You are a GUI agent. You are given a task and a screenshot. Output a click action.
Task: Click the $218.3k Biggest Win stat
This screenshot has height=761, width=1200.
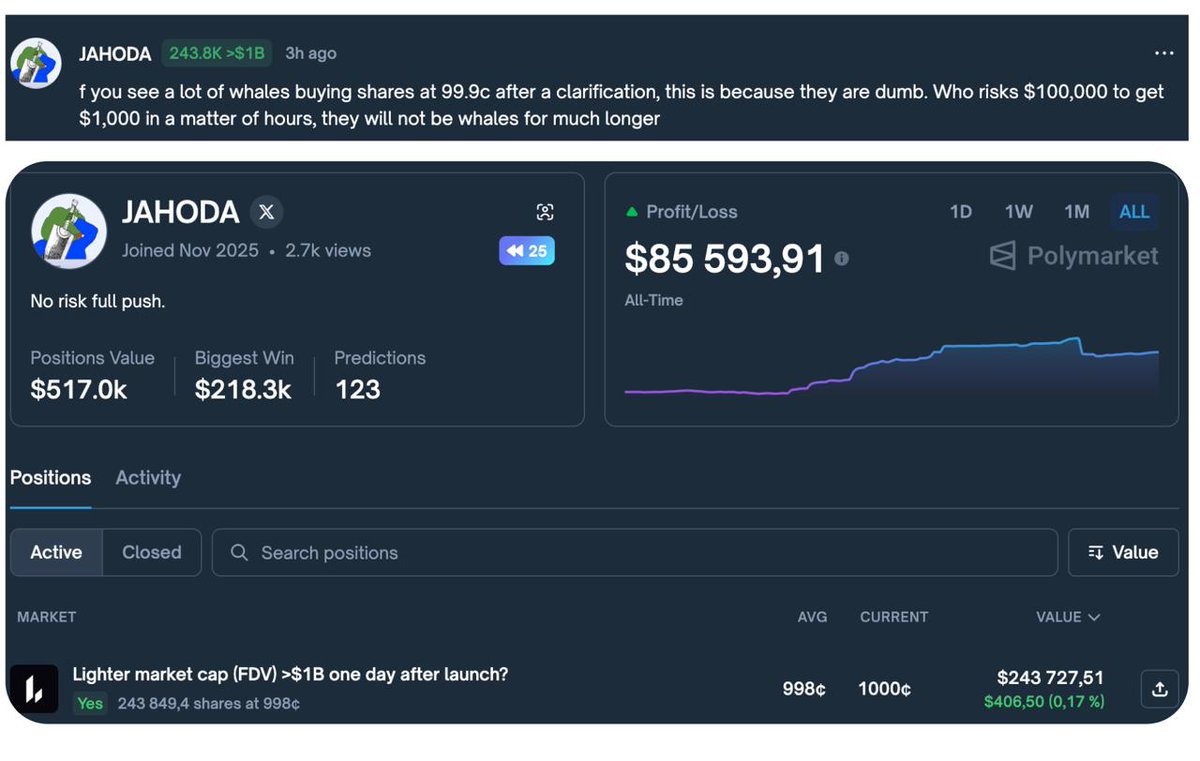243,389
